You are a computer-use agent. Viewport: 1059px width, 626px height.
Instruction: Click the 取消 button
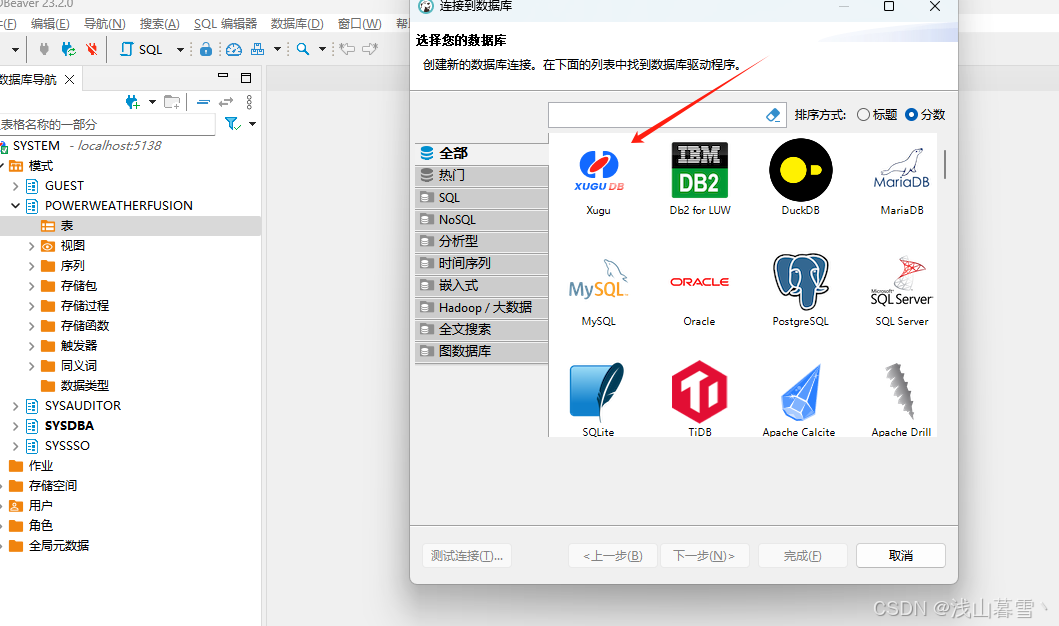tap(901, 556)
